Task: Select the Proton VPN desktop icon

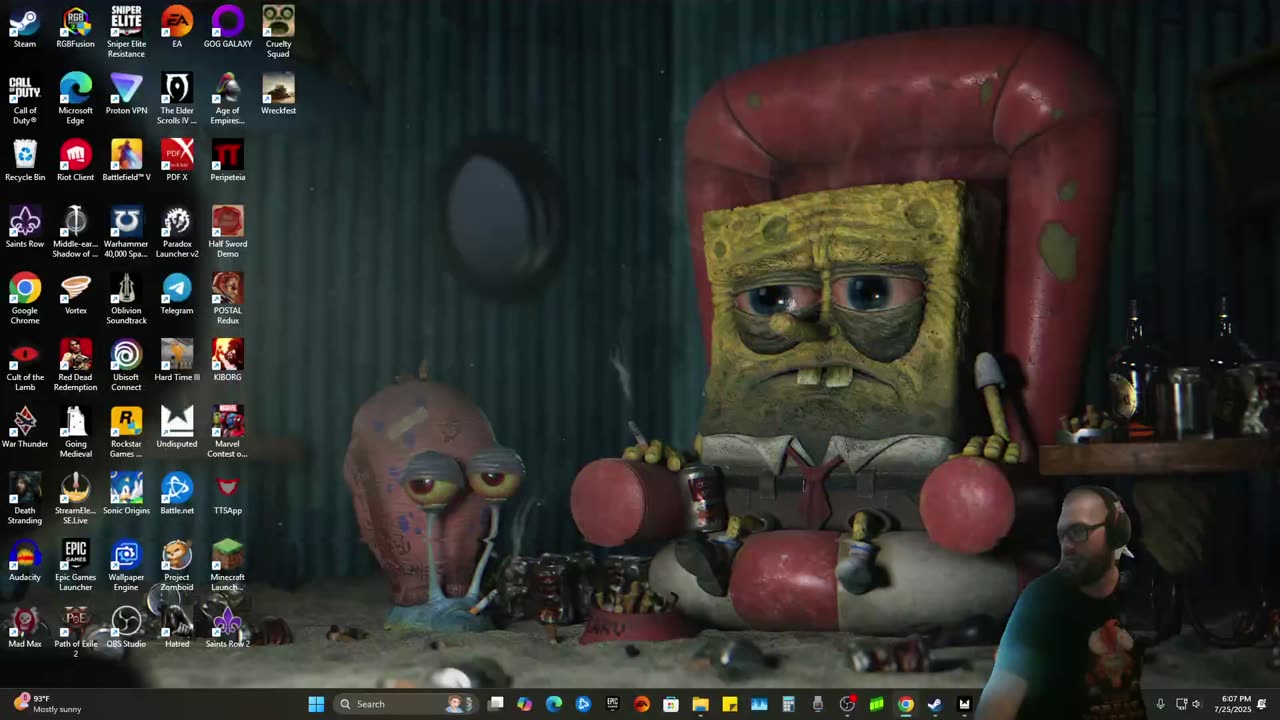Action: point(126,94)
